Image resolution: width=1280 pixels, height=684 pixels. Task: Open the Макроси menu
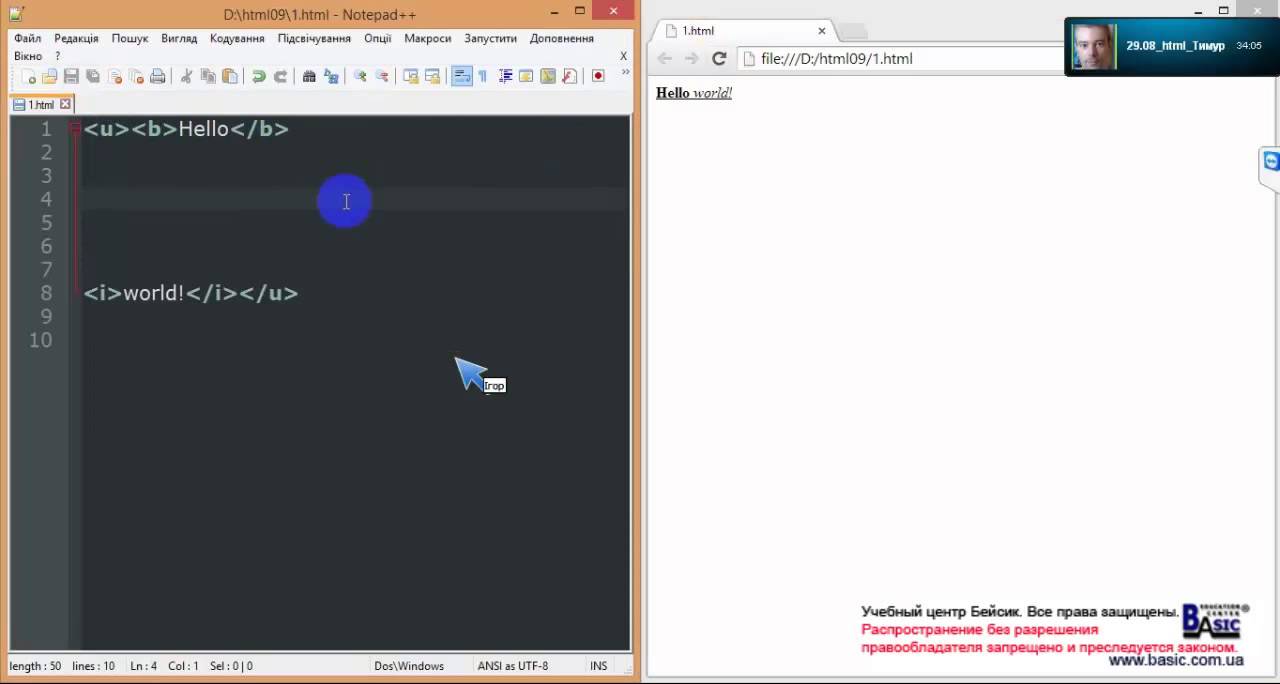click(427, 38)
